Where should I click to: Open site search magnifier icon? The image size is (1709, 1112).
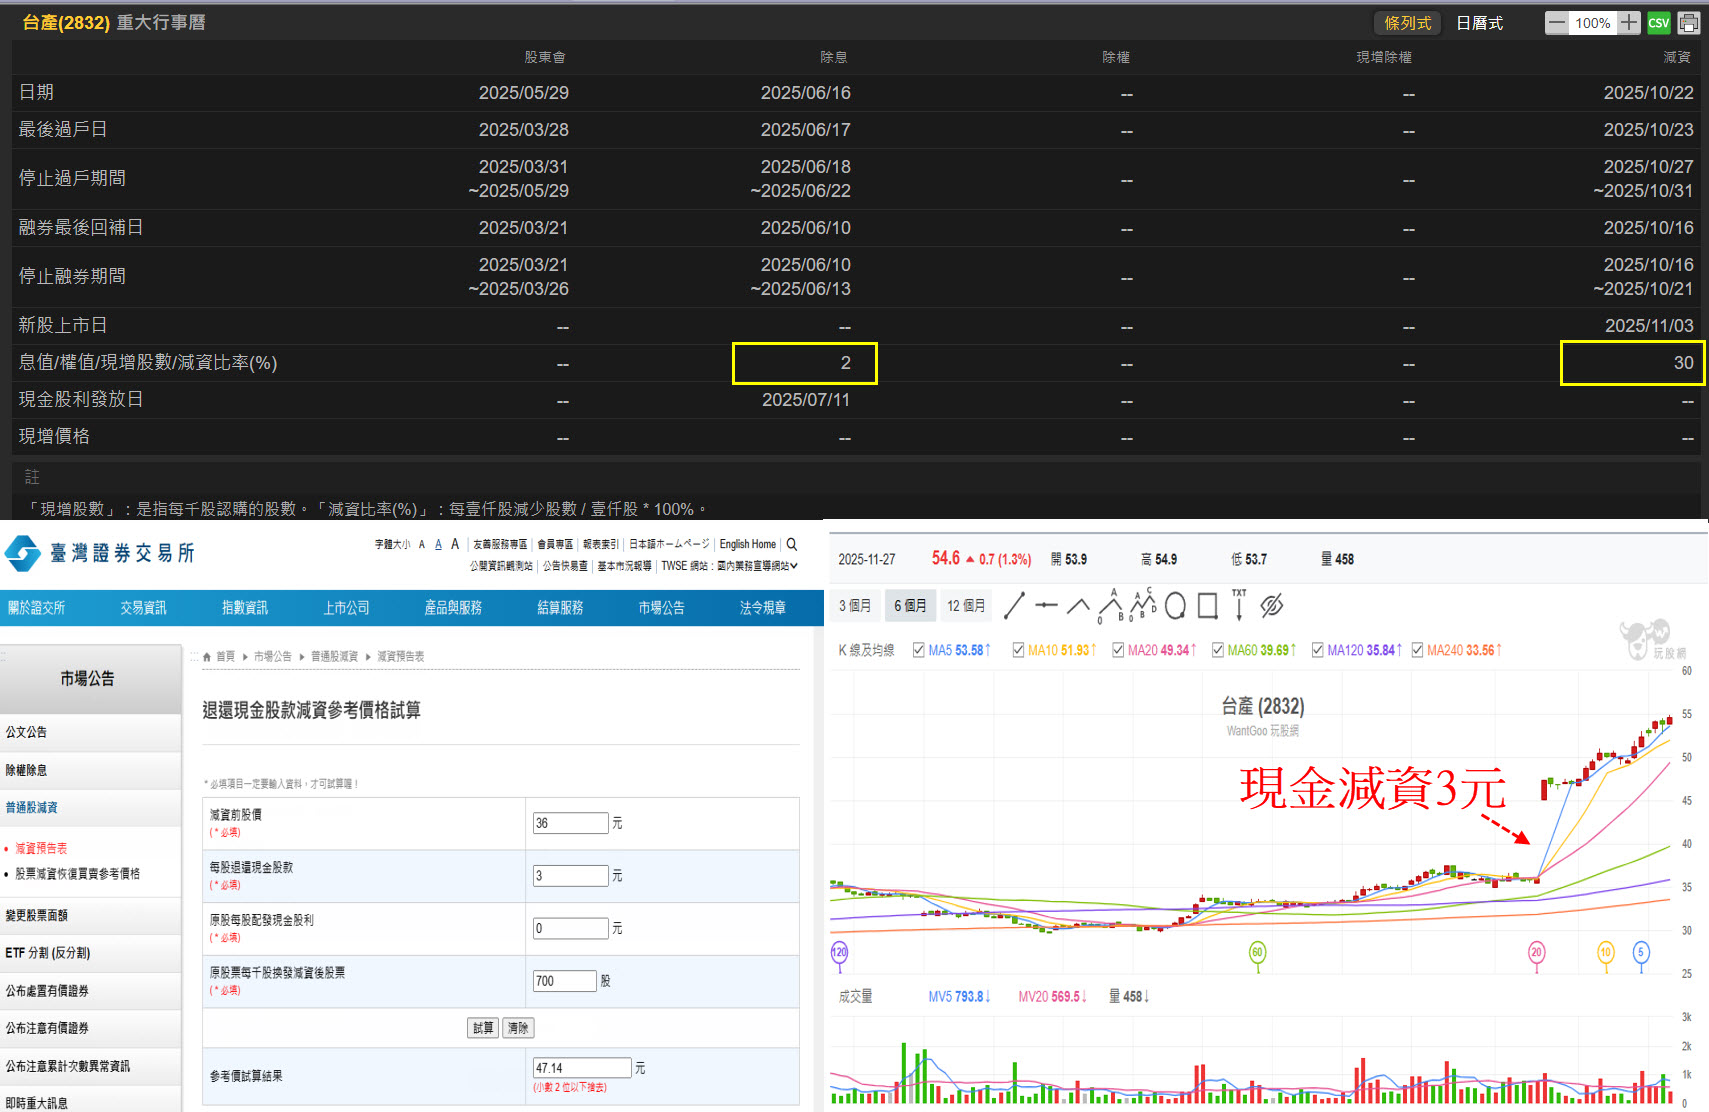coord(792,544)
